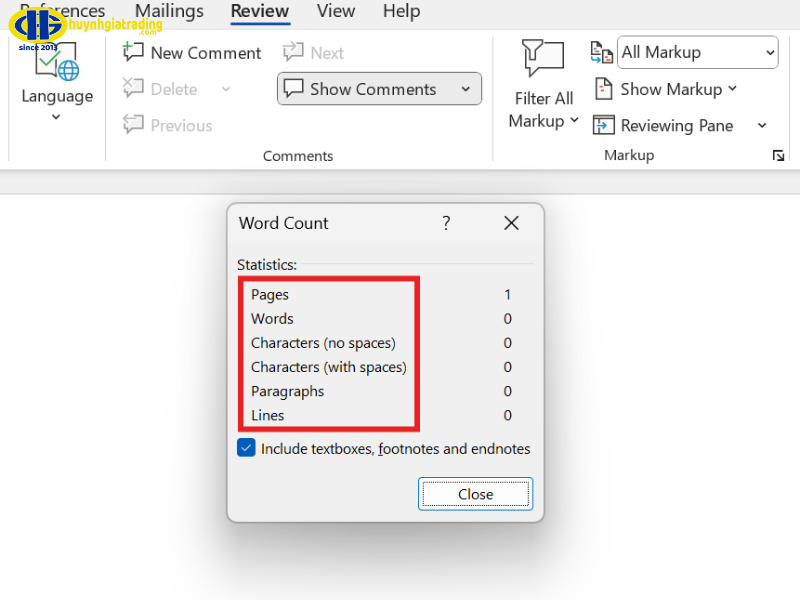Open the Reviewing Pane icon
The width and height of the screenshot is (800, 600).
coord(604,125)
